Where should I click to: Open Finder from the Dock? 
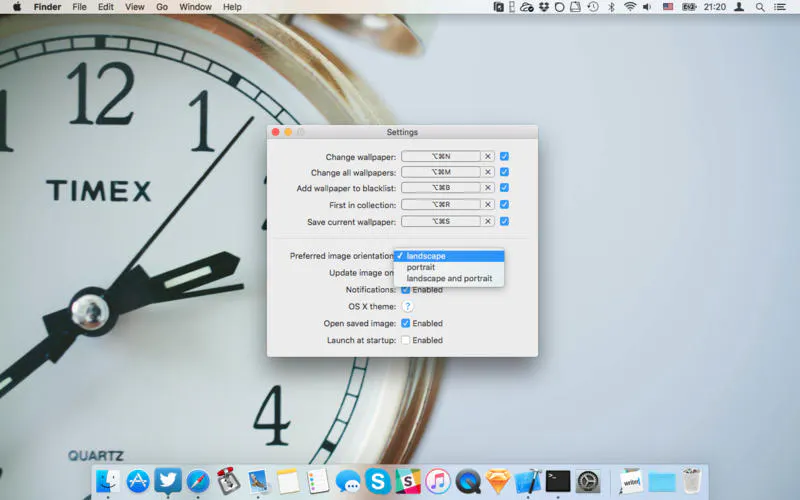[x=108, y=481]
